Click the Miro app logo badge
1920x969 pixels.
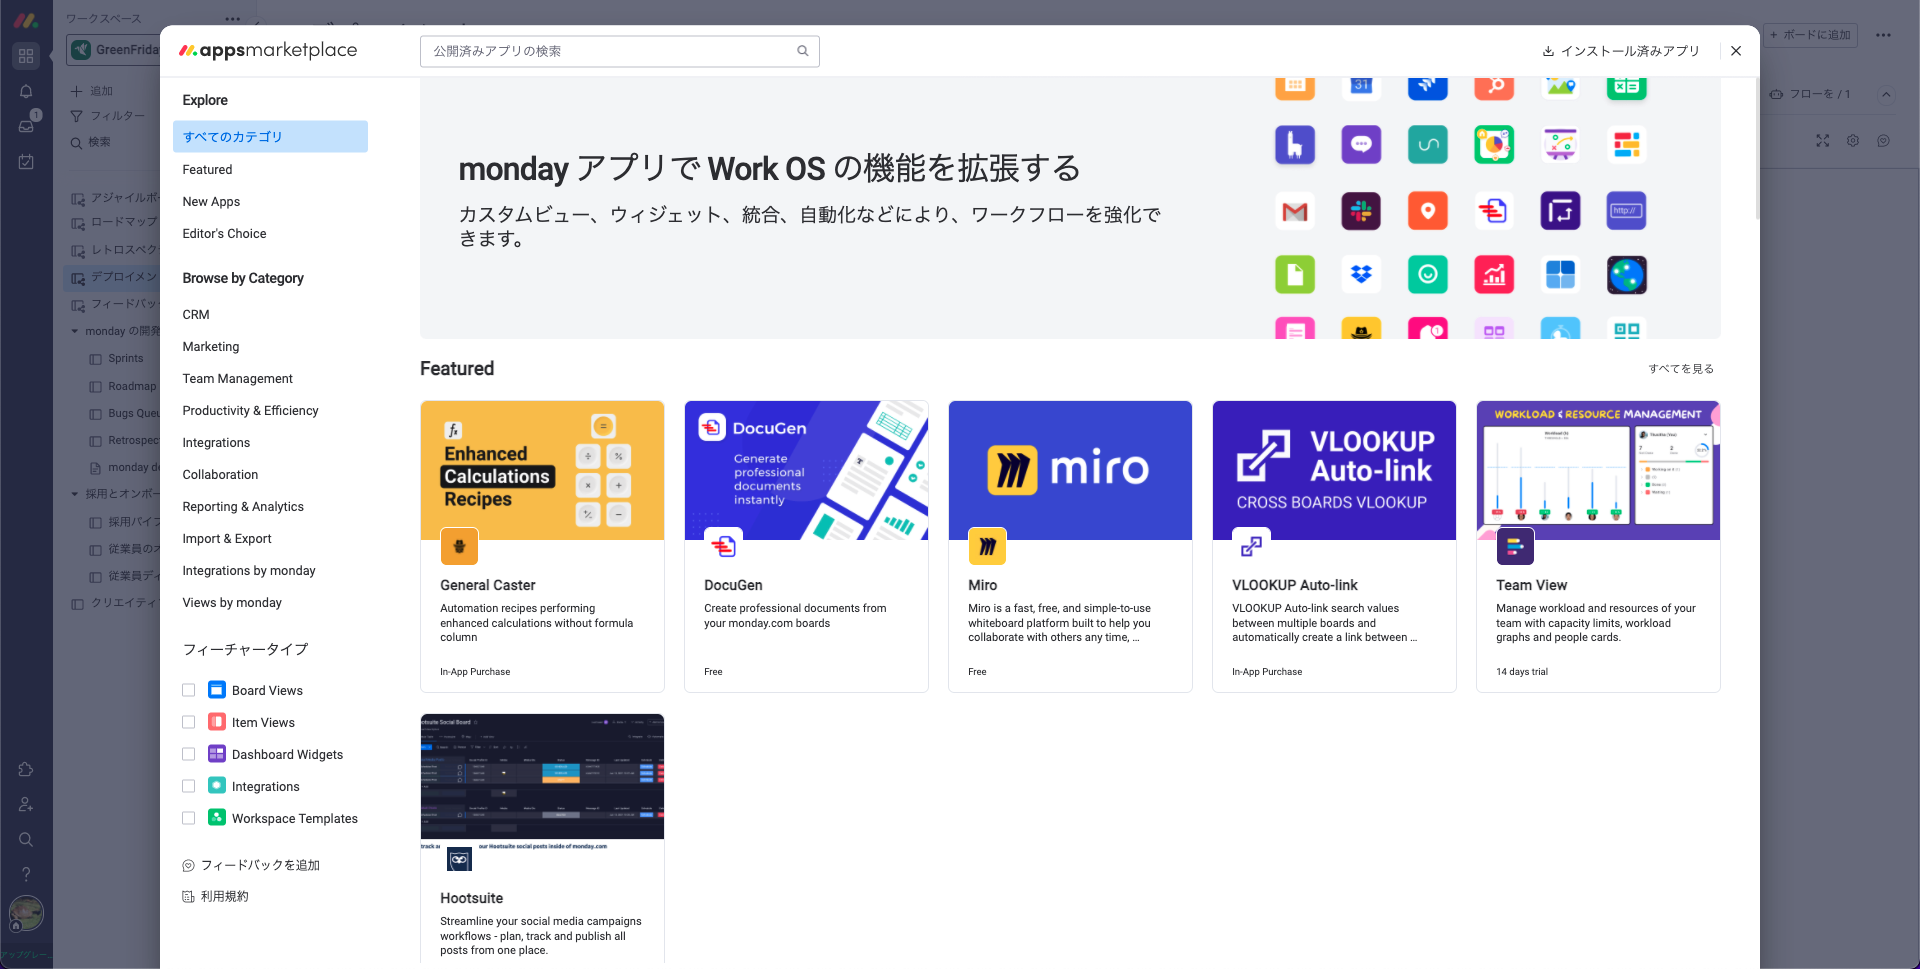pyautogui.click(x=986, y=546)
